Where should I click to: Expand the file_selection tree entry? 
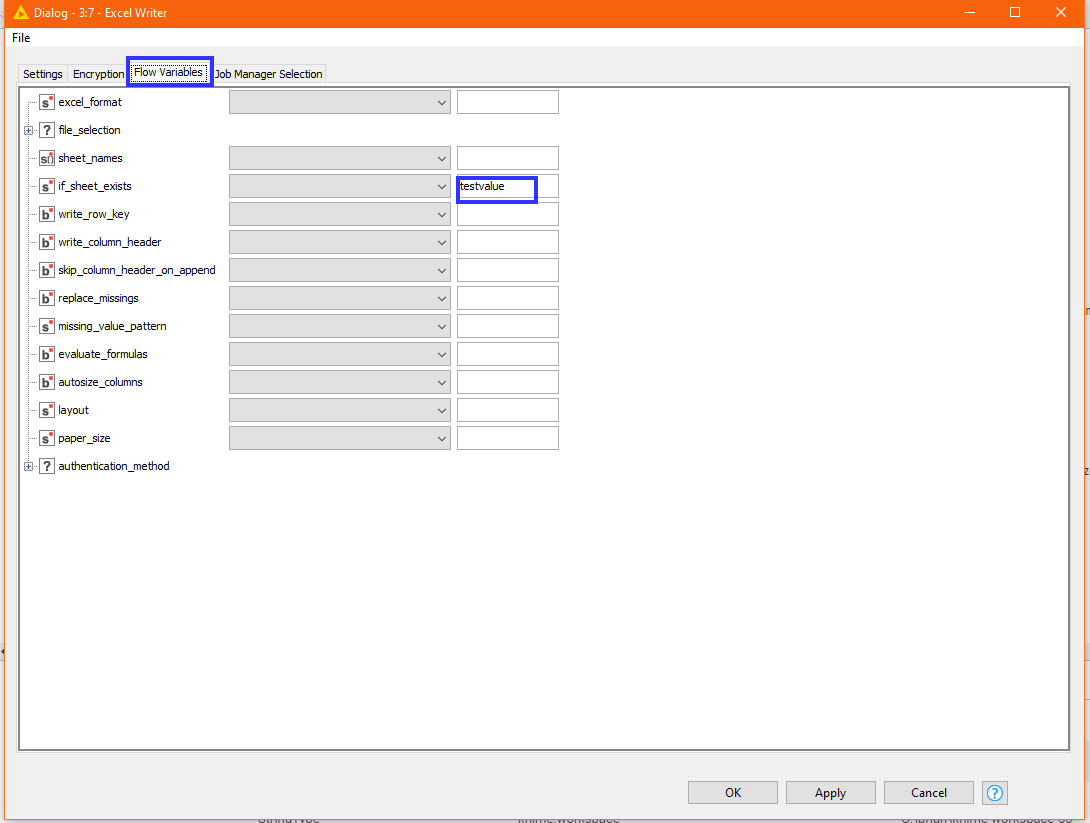(28, 130)
